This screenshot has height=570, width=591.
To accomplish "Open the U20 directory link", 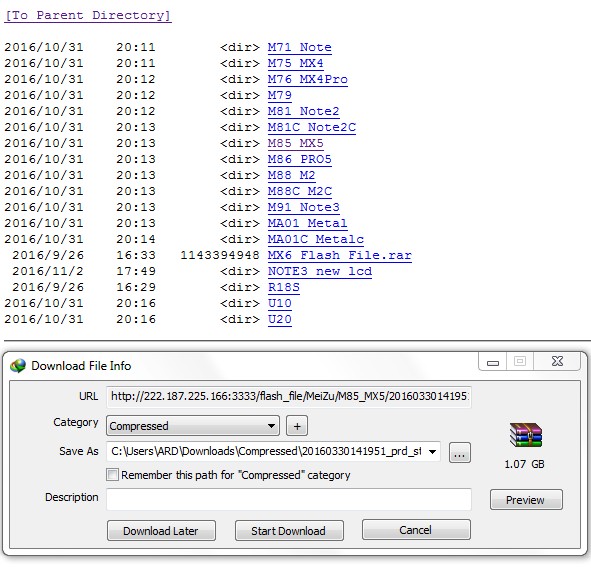I will 280,319.
